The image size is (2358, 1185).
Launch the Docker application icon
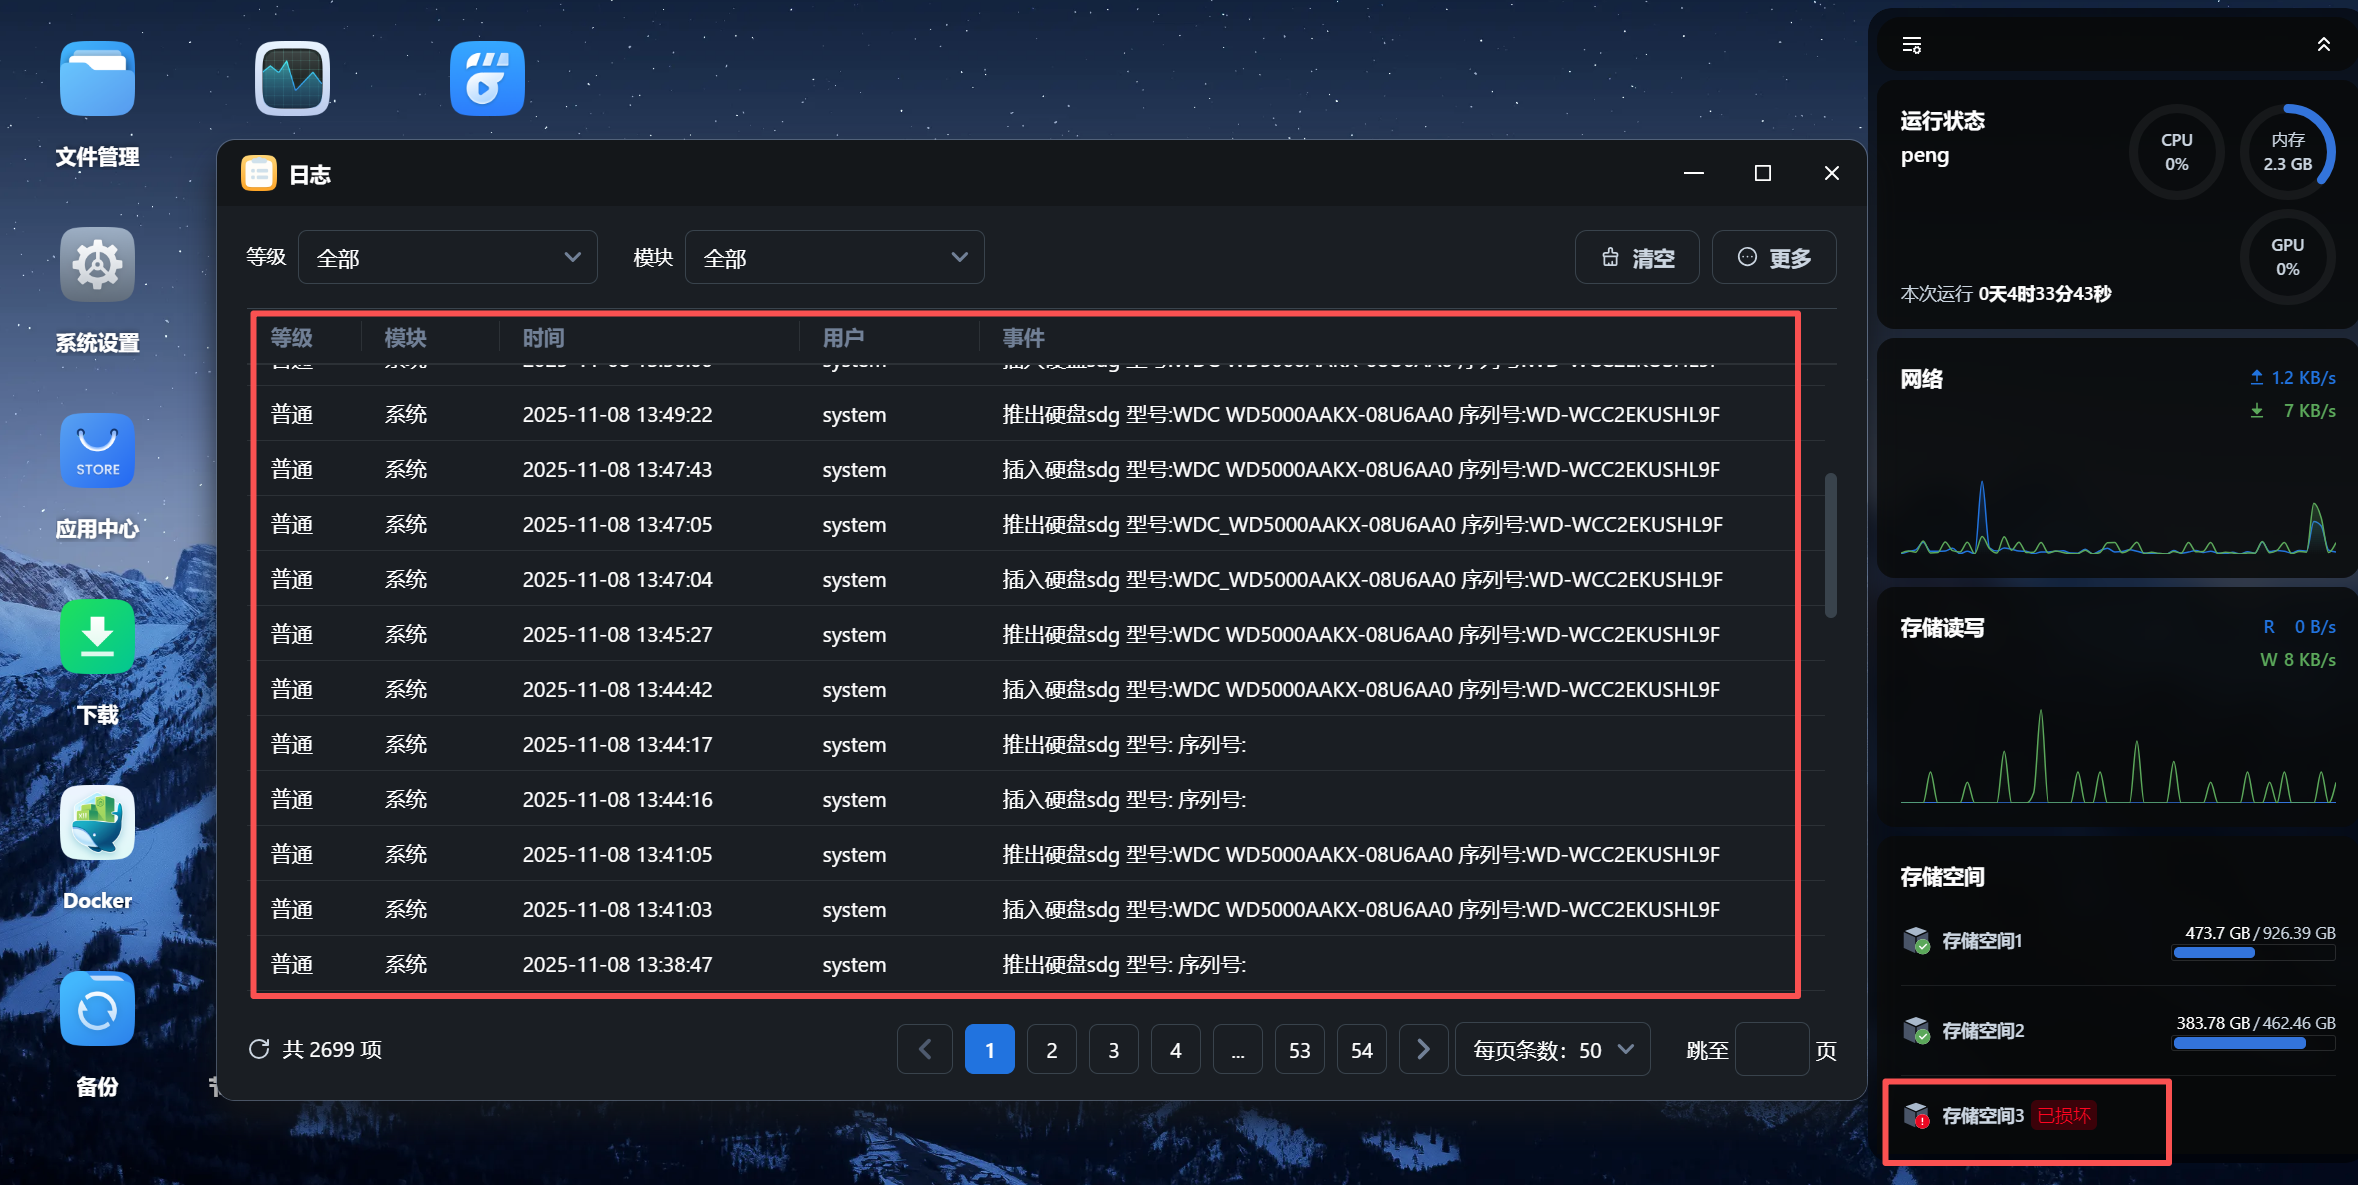[x=96, y=822]
